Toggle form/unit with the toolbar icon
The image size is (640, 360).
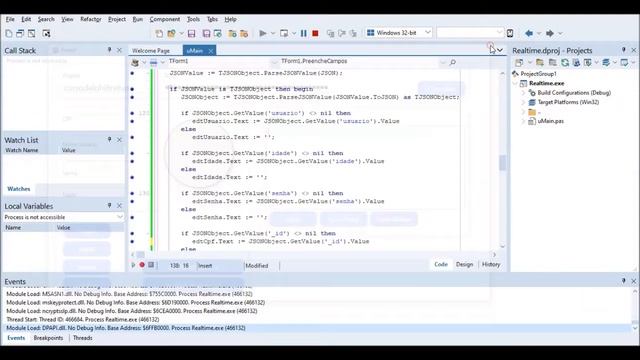(46, 33)
